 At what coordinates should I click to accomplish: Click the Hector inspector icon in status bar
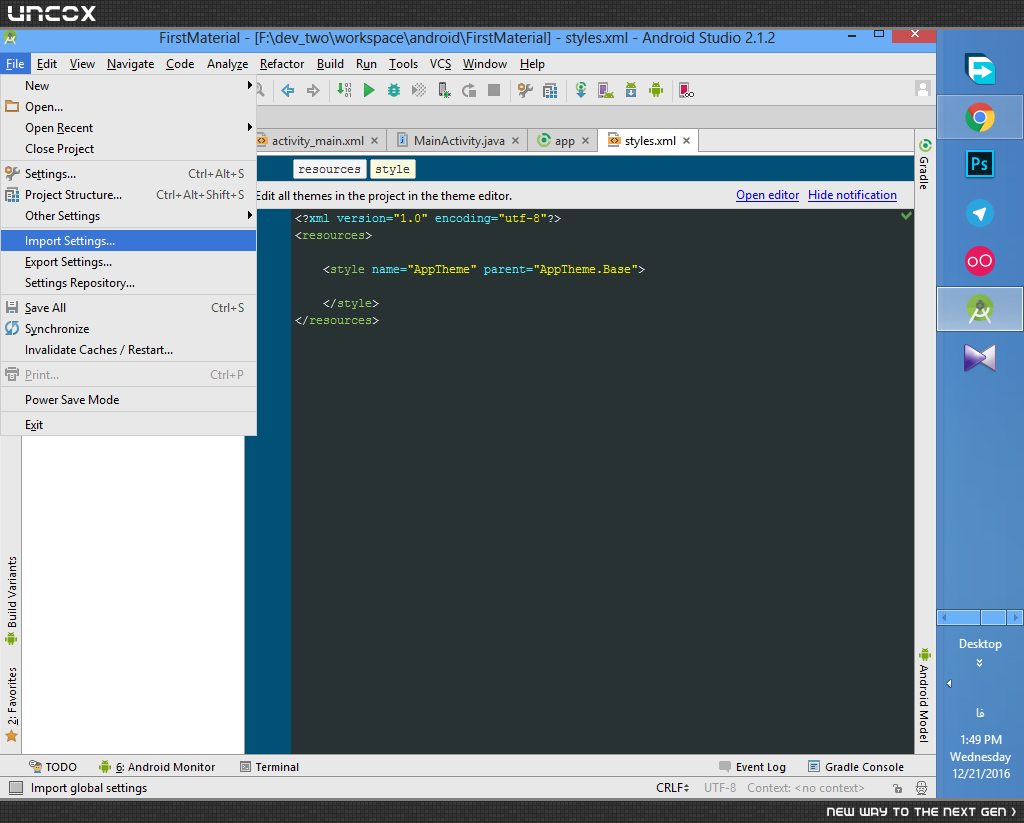pos(921,788)
